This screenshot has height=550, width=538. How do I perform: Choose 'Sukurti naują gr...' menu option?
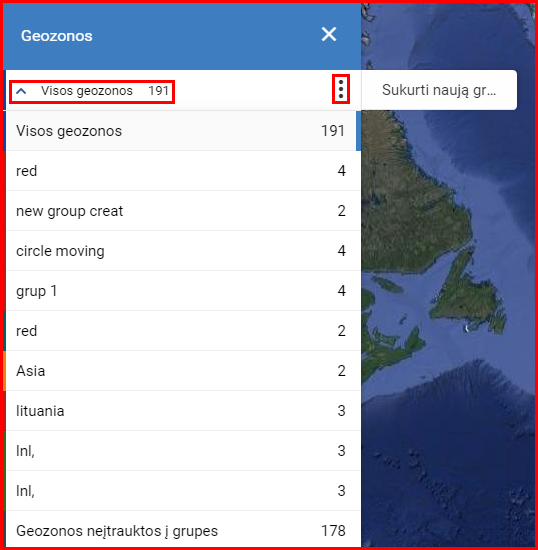tap(439, 90)
